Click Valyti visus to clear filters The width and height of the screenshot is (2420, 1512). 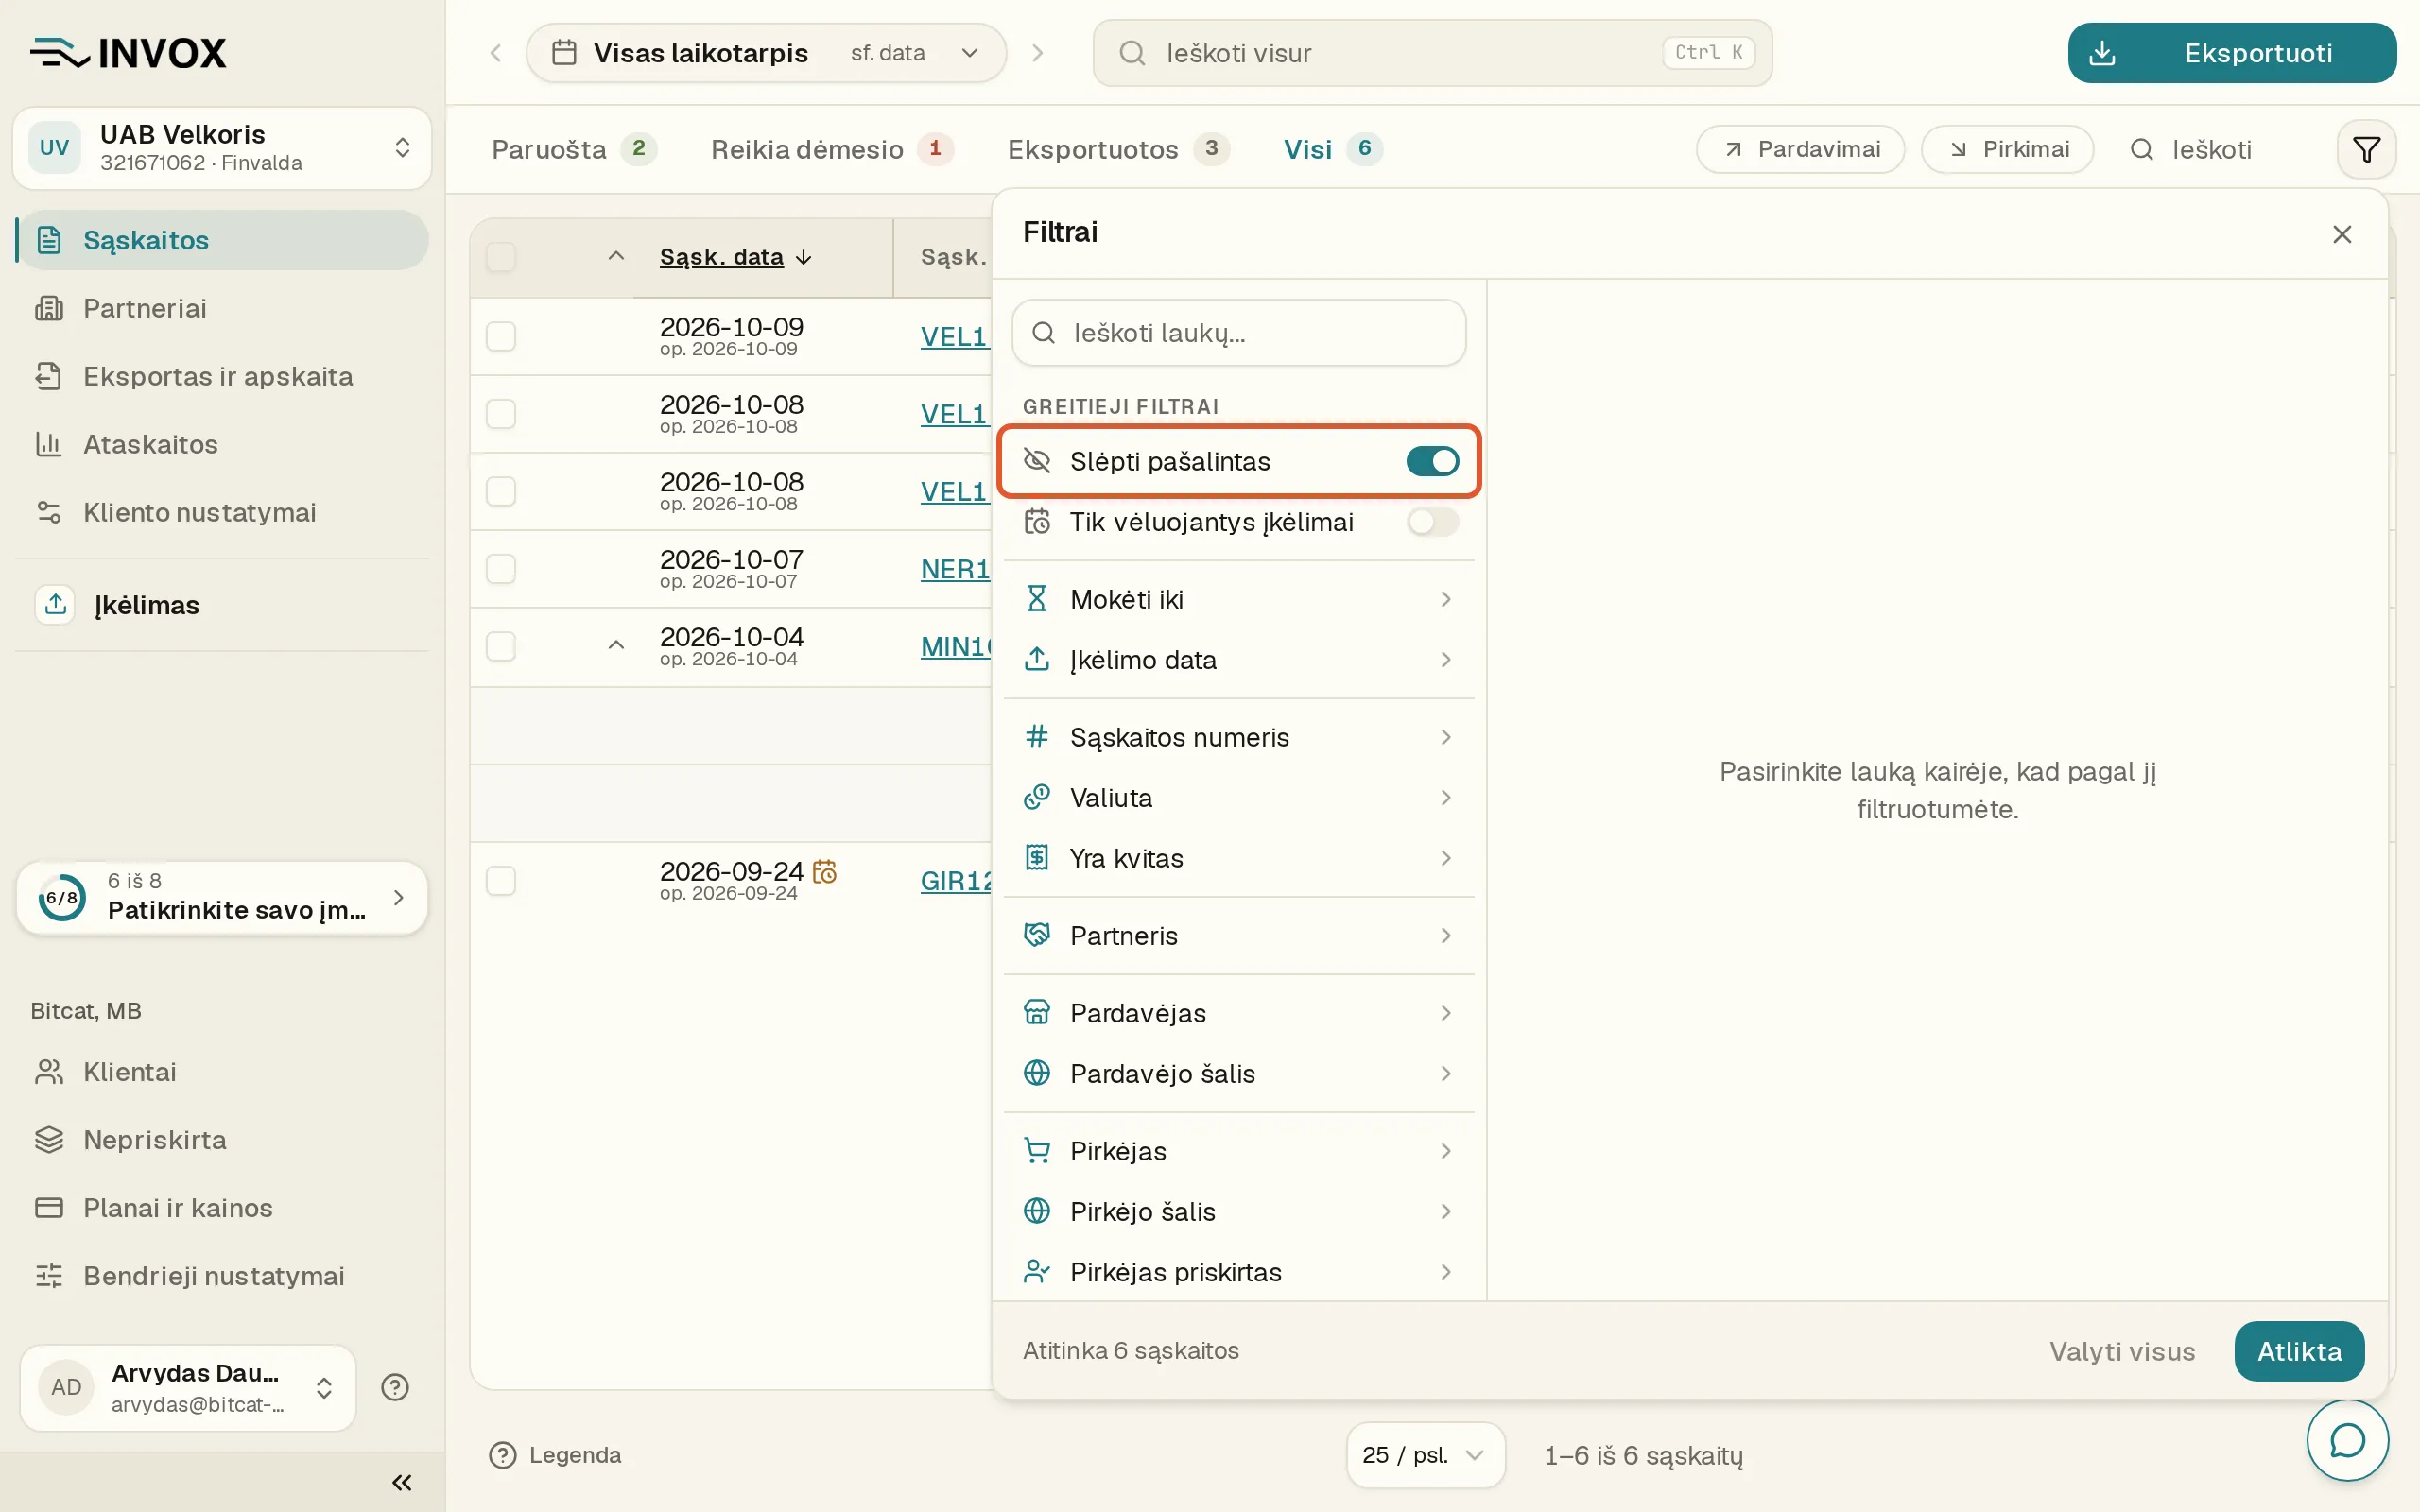(2122, 1351)
